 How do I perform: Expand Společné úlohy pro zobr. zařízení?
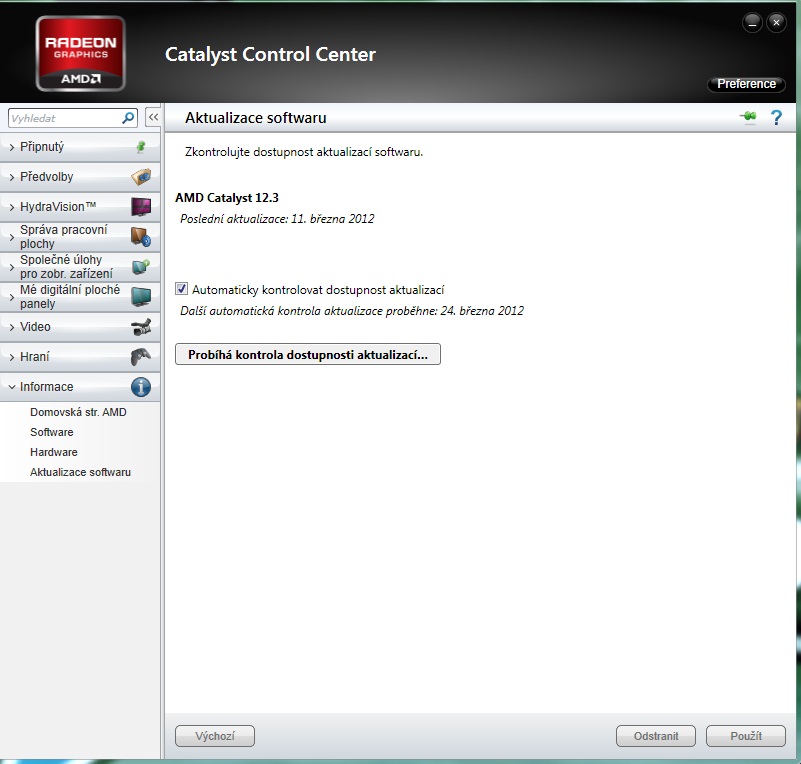point(80,267)
